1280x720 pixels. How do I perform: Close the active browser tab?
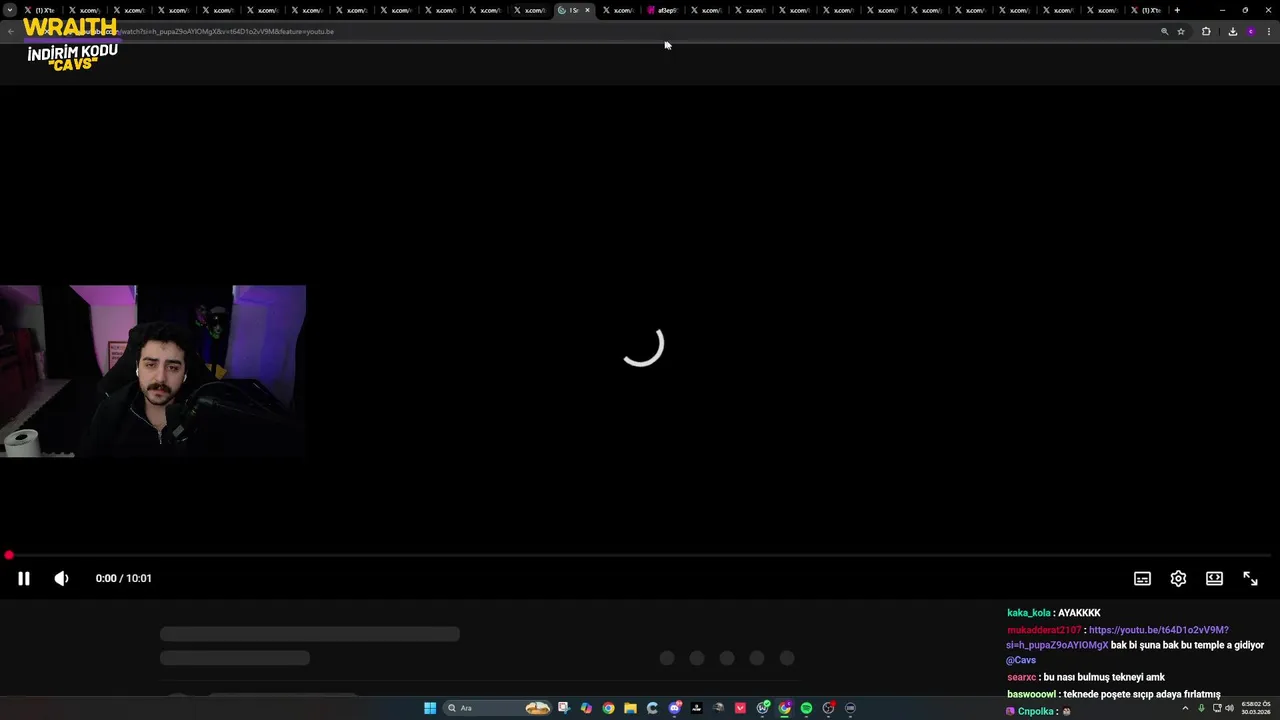[x=587, y=10]
